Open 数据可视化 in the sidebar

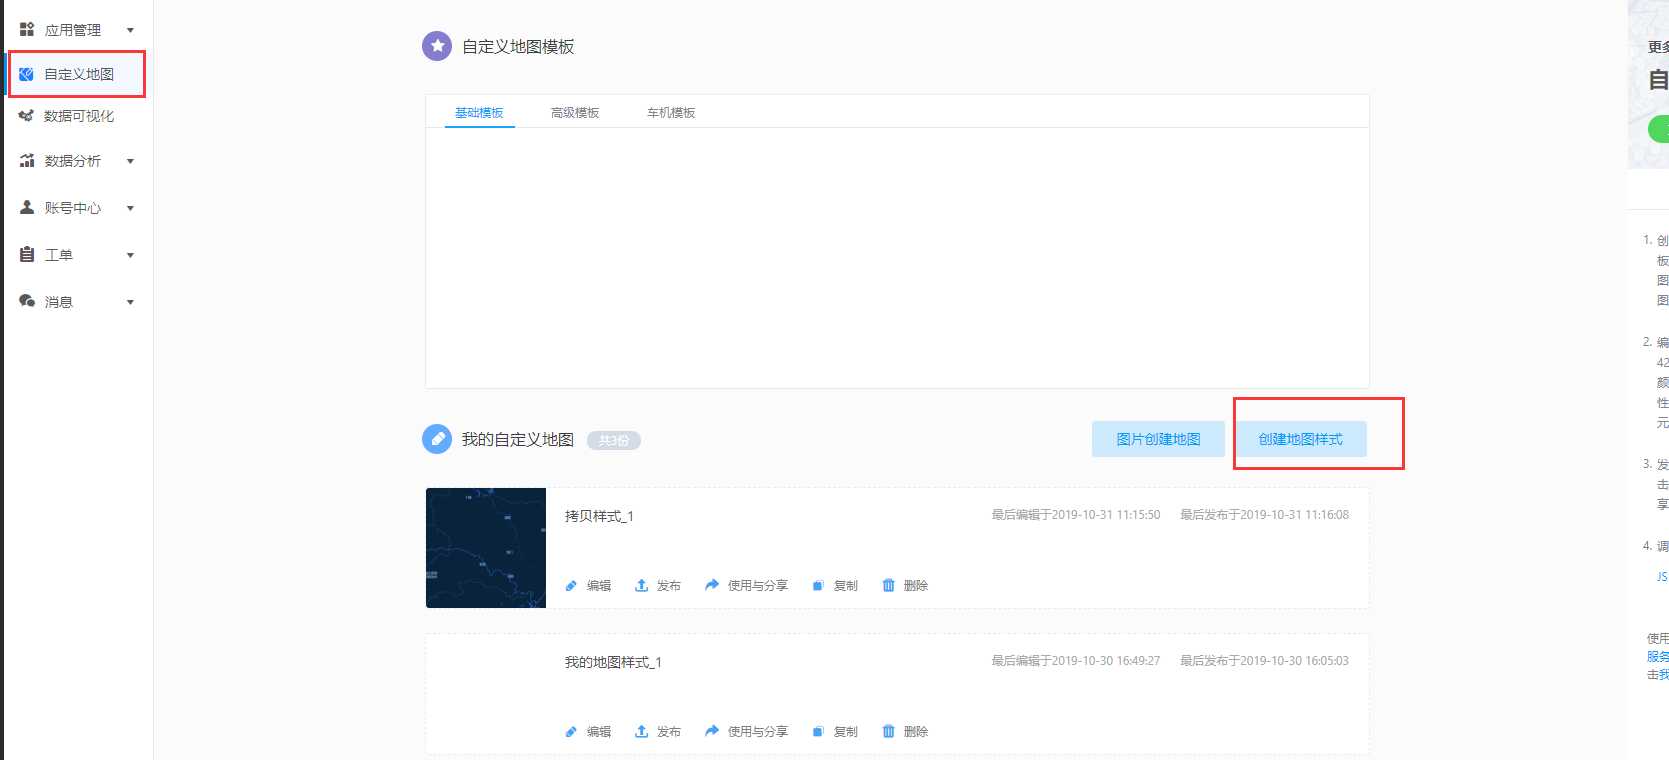(x=79, y=116)
